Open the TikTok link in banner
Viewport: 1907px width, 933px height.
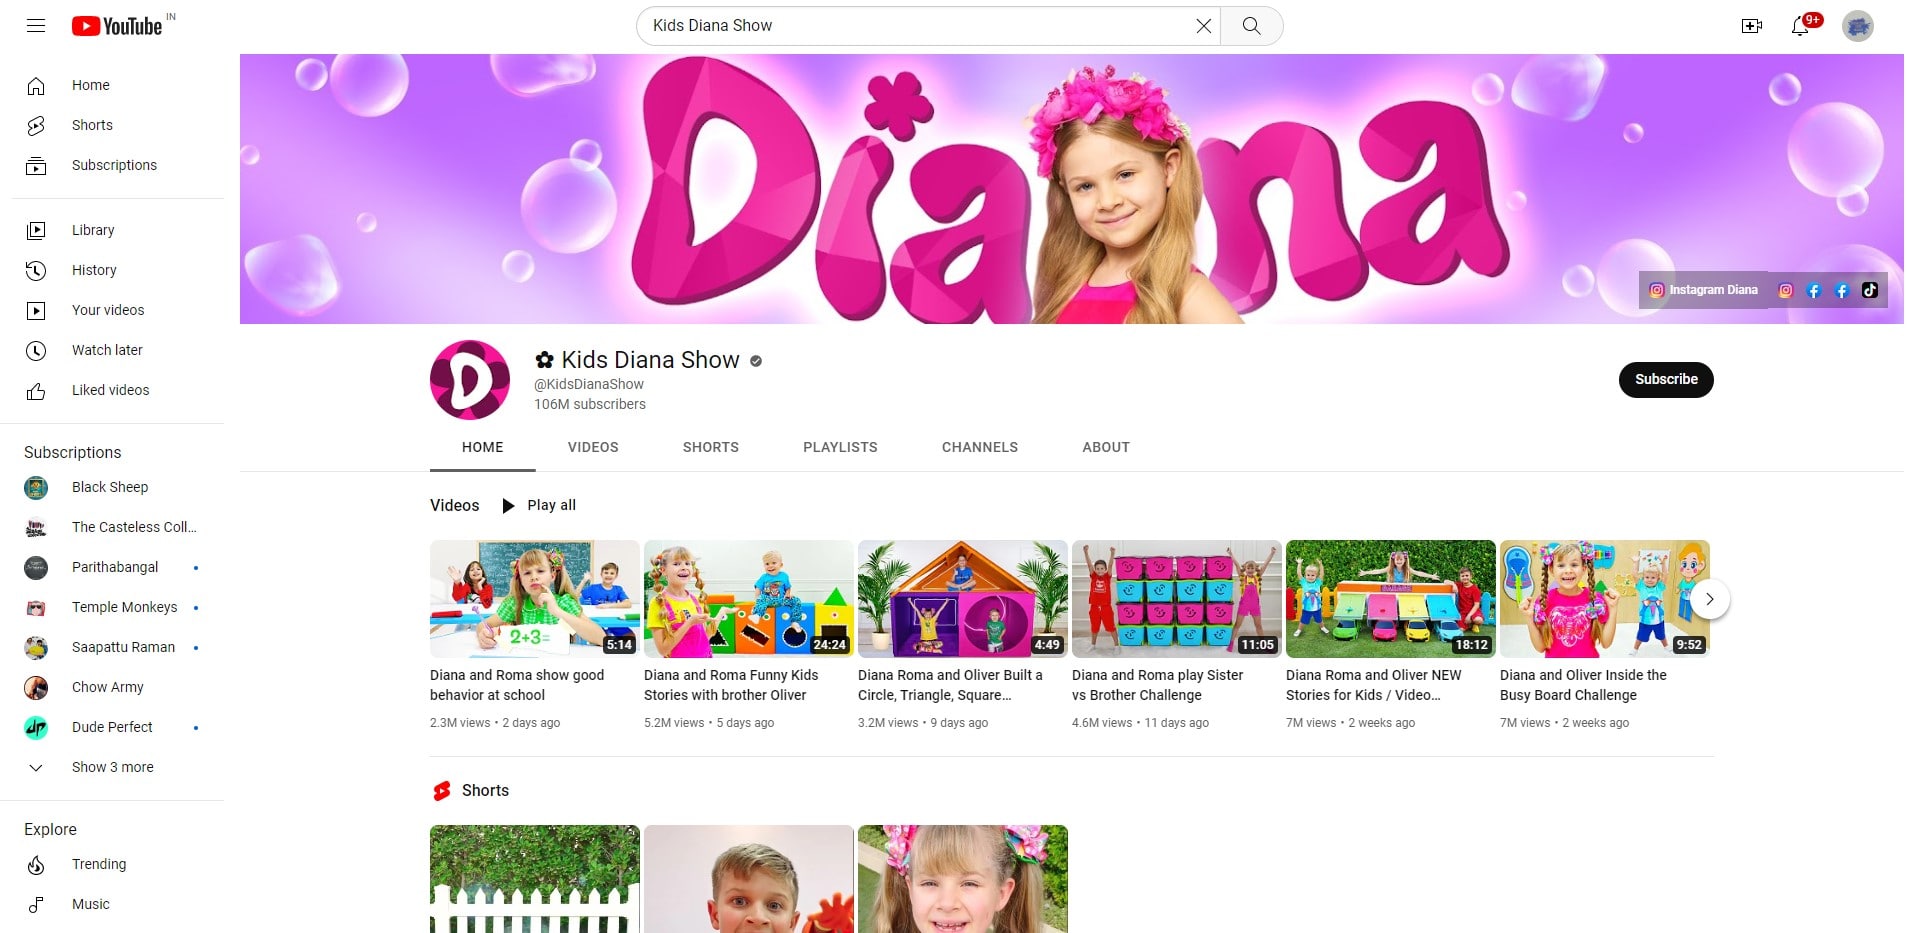tap(1869, 290)
